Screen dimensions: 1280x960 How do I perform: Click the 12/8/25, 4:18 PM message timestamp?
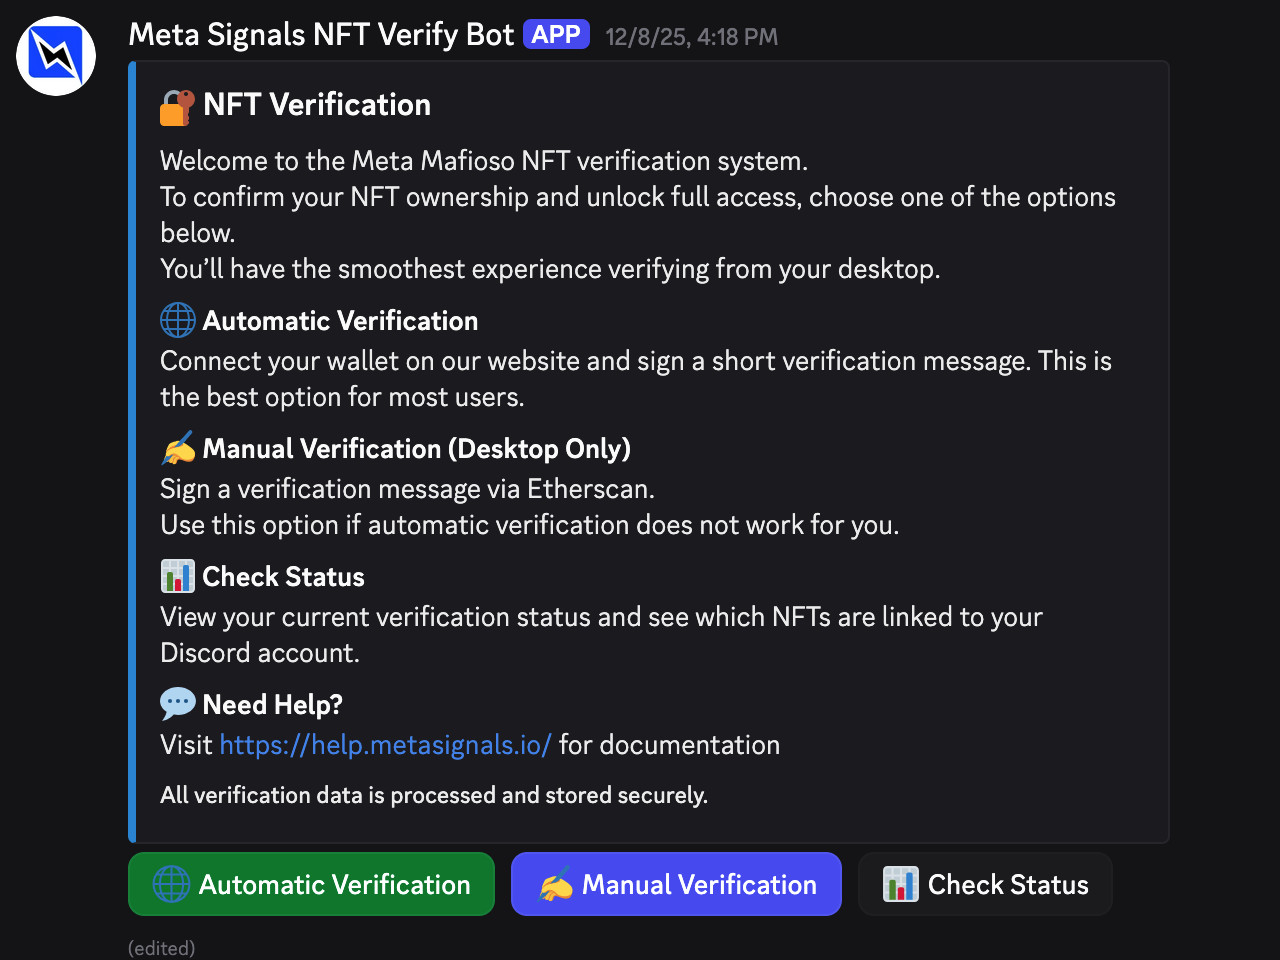pos(691,37)
